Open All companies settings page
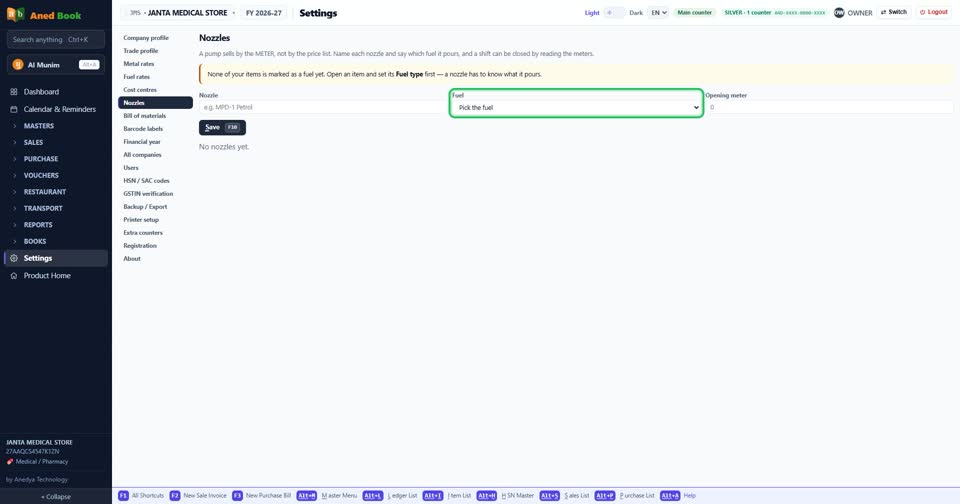The image size is (960, 504). [x=155, y=154]
